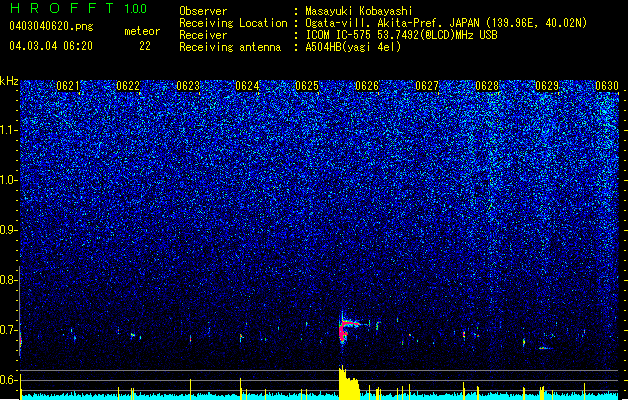The image size is (629, 400).
Task: Click the 0624 time marker
Action: point(247,86)
